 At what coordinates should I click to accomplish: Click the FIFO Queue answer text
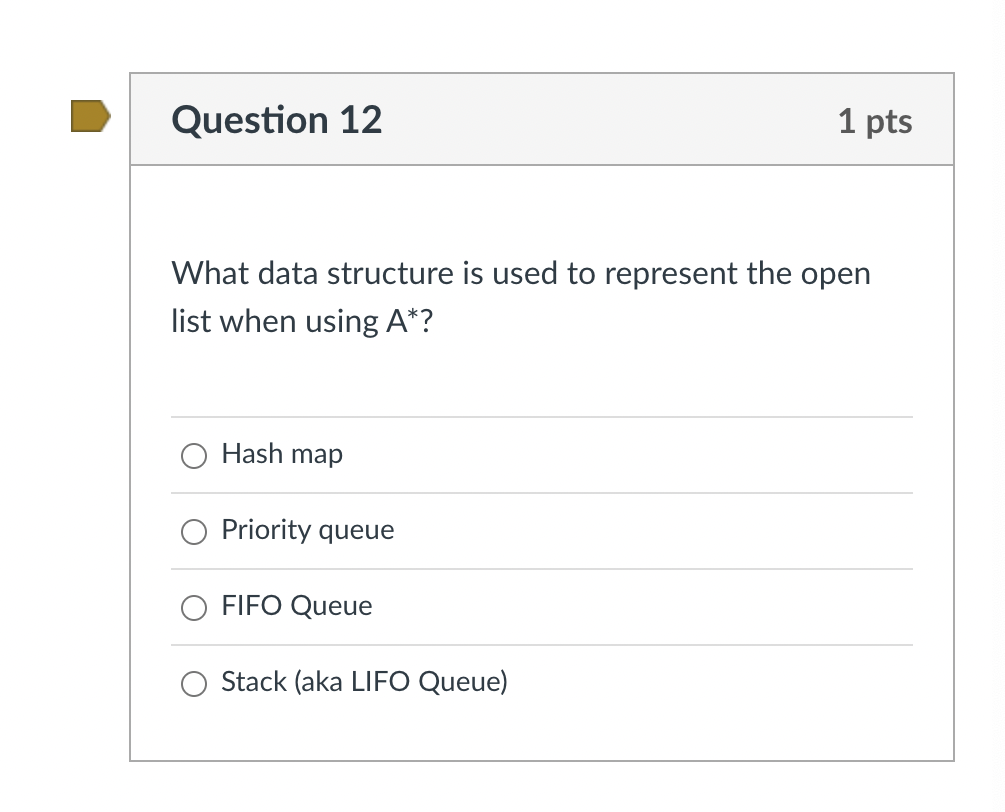point(296,606)
